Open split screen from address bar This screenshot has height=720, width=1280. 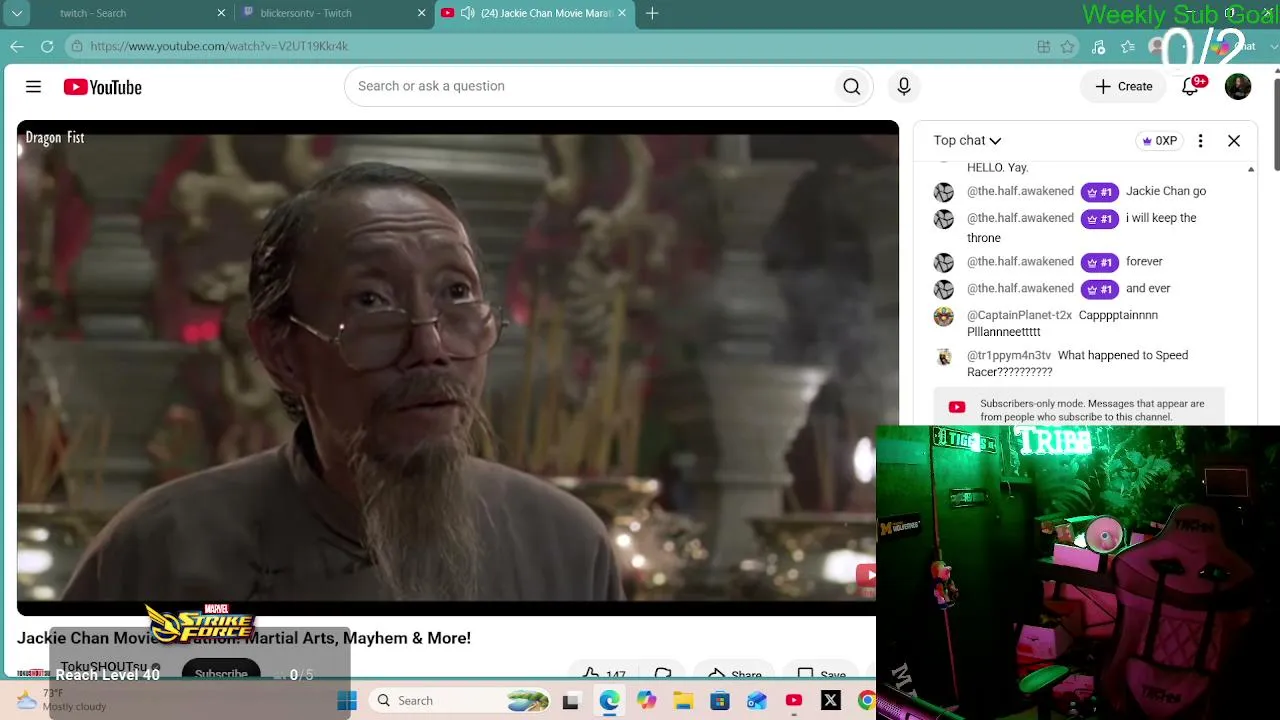tap(1044, 46)
